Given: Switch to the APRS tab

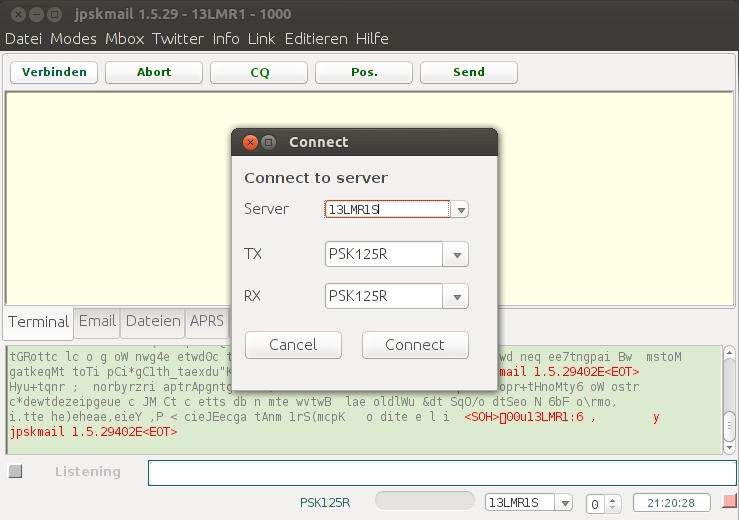Looking at the screenshot, I should point(207,322).
